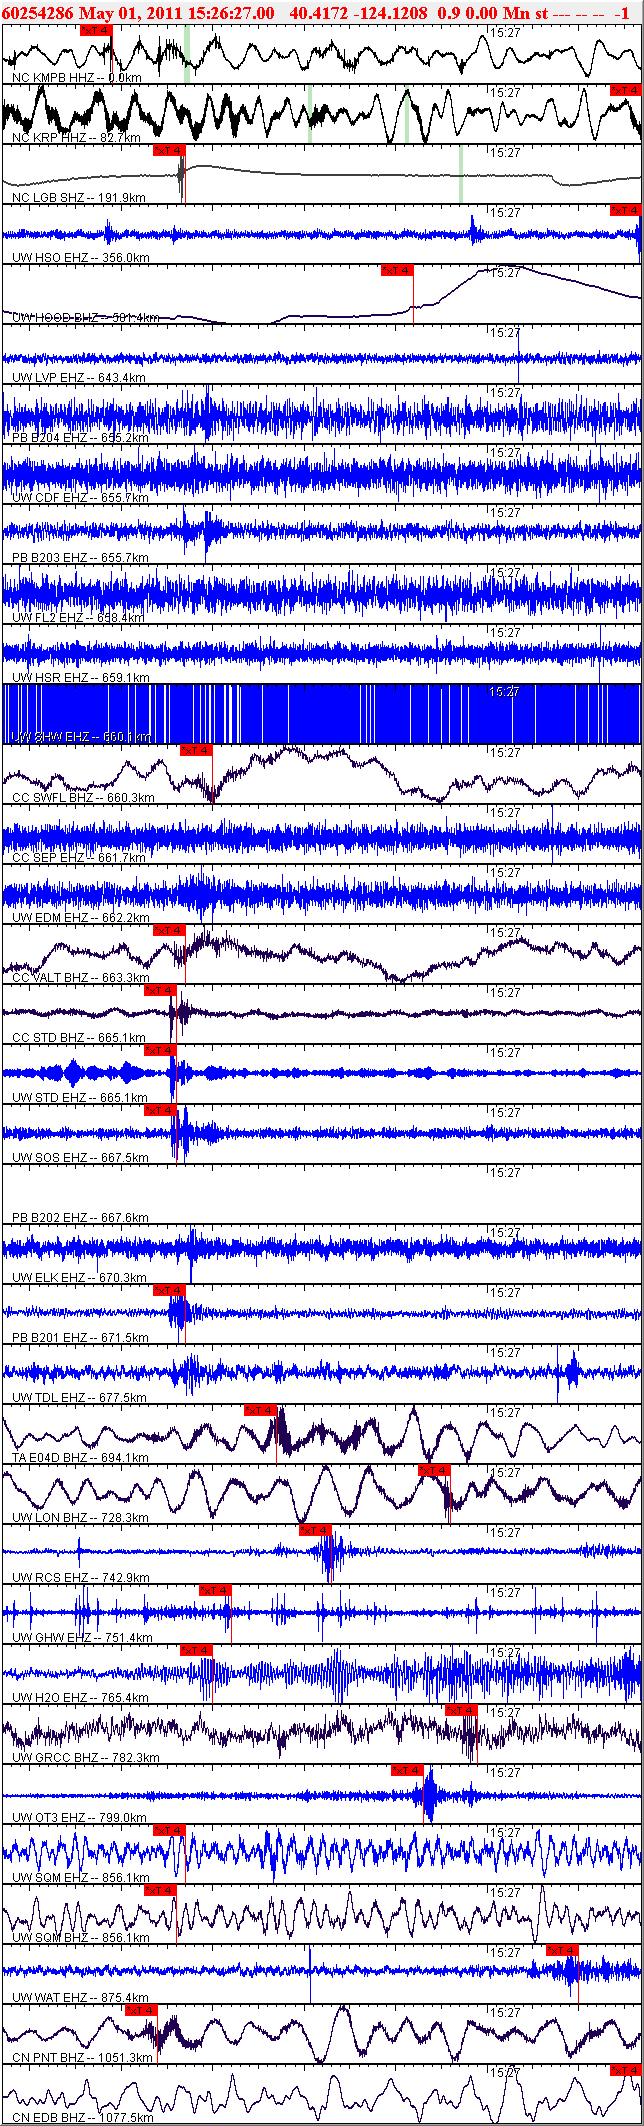Select the pick flag on UW GRCC trace
The height and width of the screenshot is (2126, 644).
pyautogui.click(x=461, y=1710)
